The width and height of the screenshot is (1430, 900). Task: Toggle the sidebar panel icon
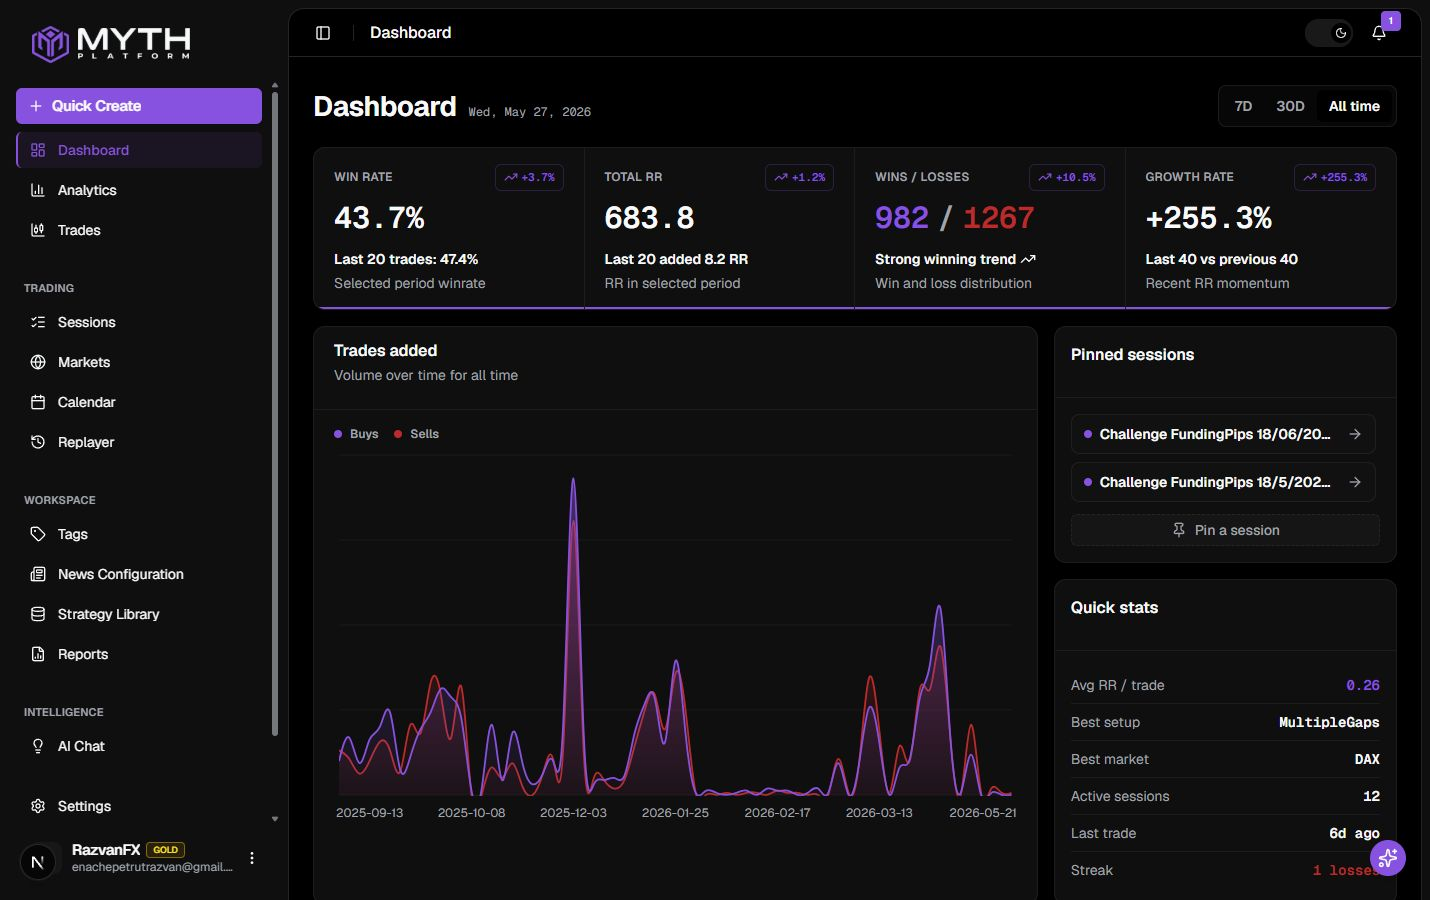click(323, 33)
